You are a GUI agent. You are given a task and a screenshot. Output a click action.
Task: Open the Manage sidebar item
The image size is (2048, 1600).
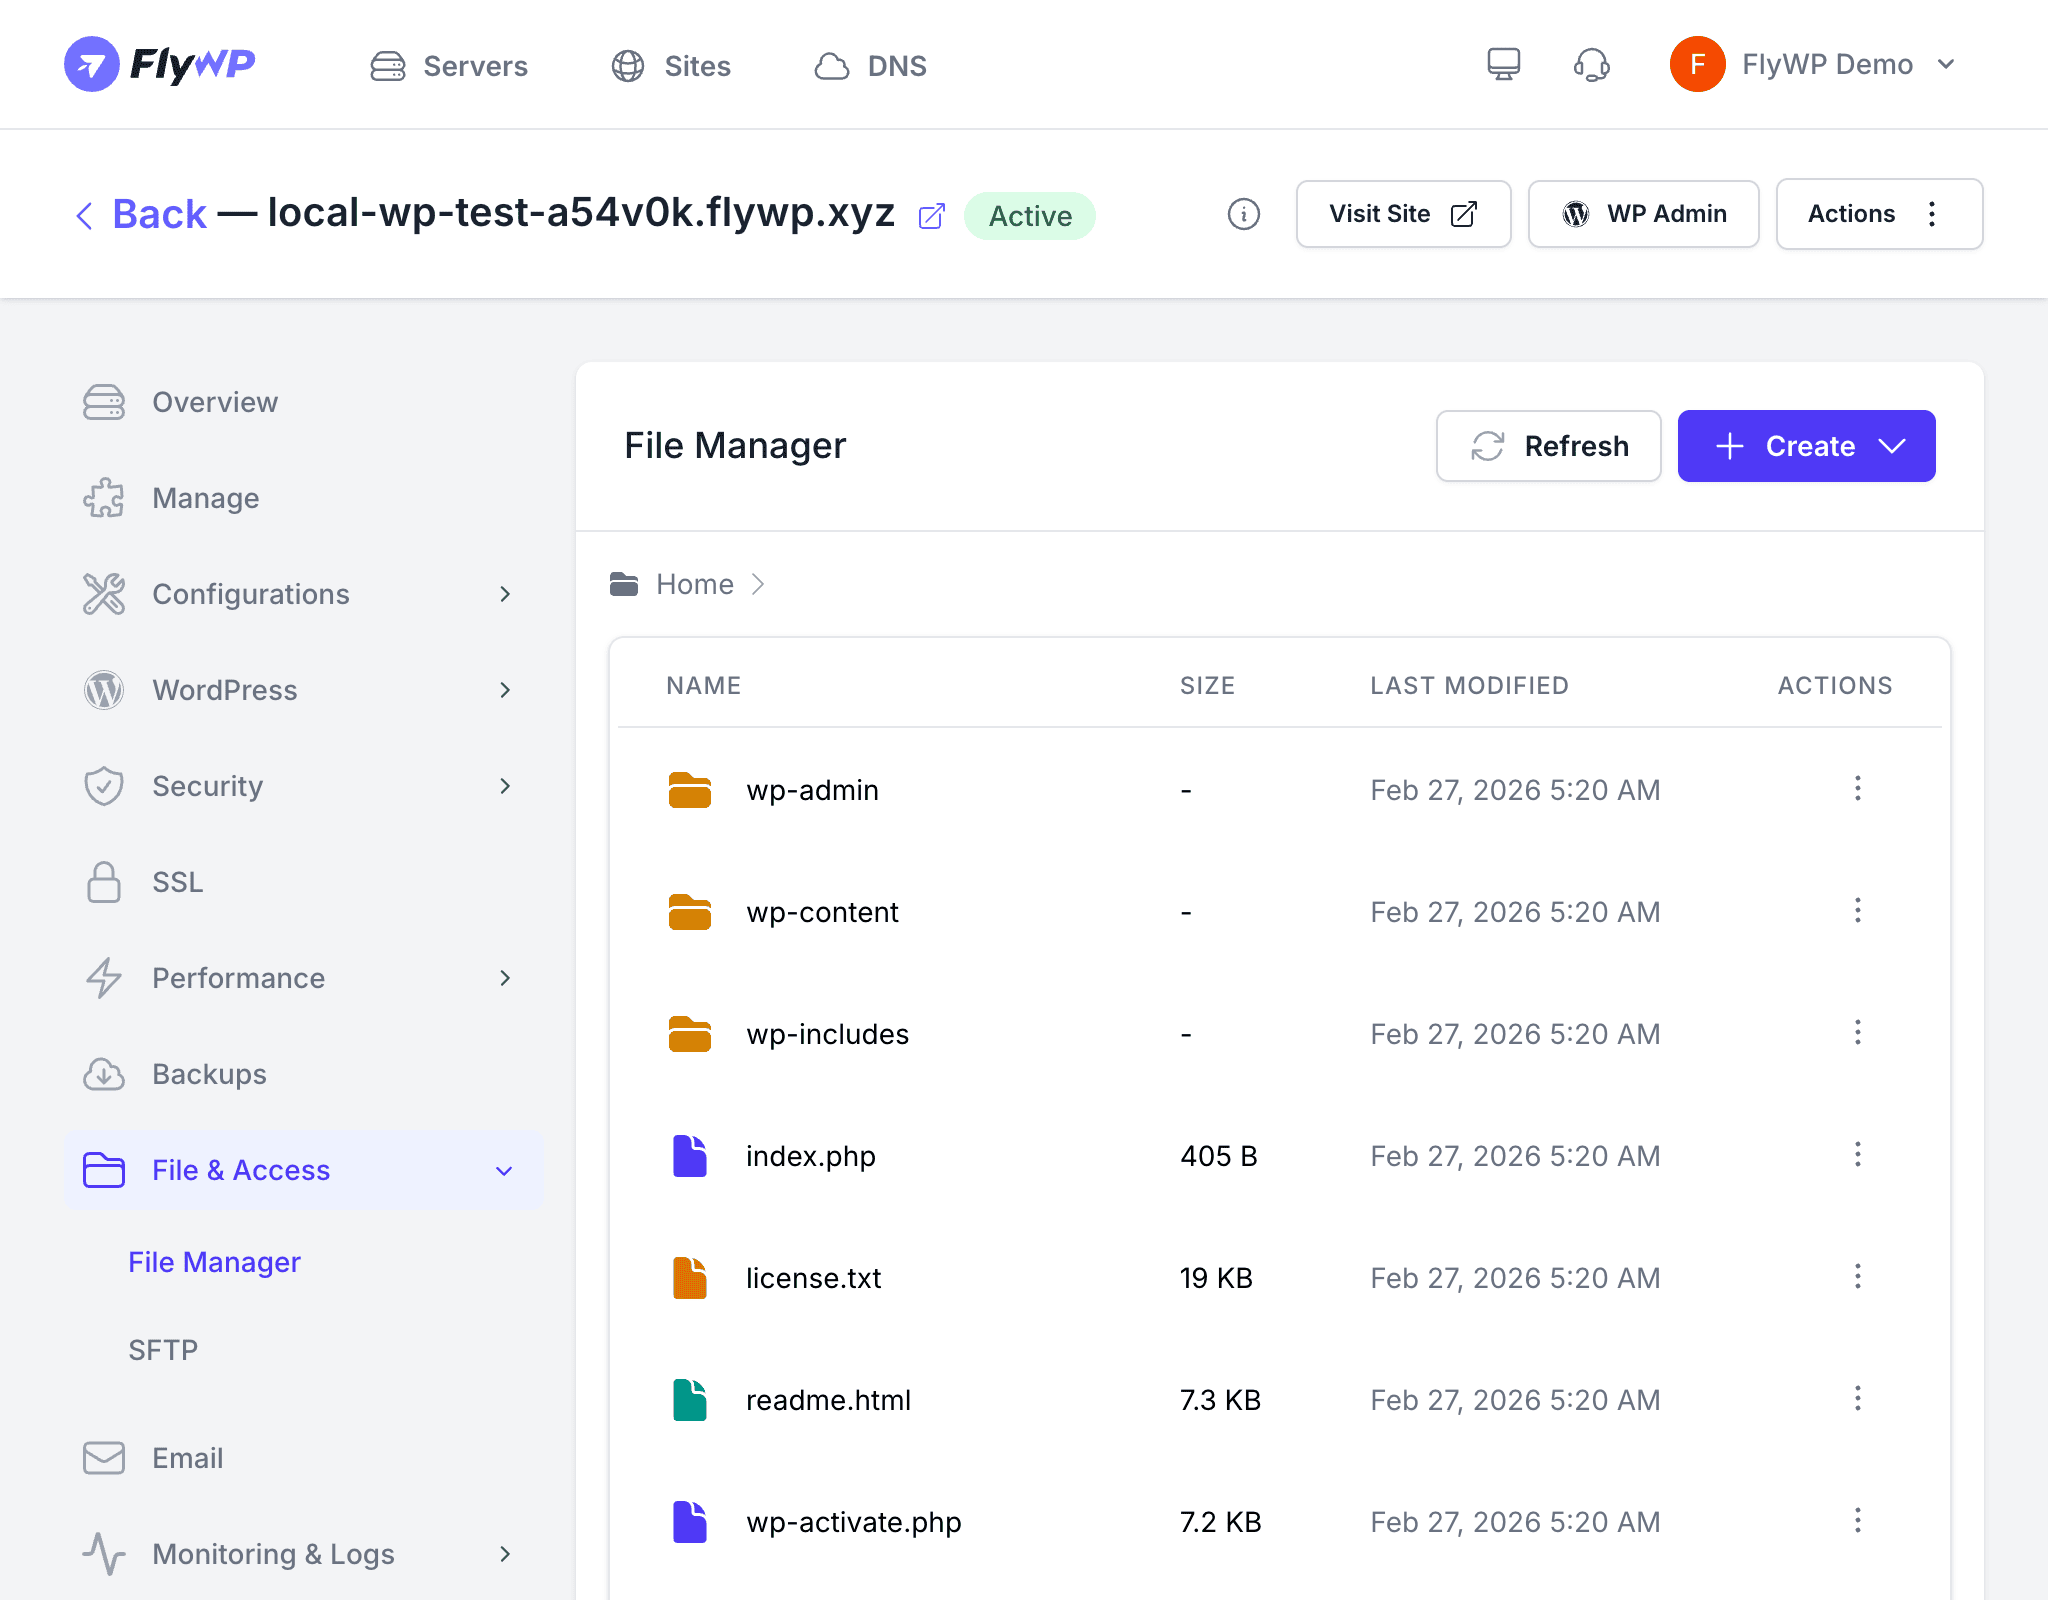pos(304,498)
